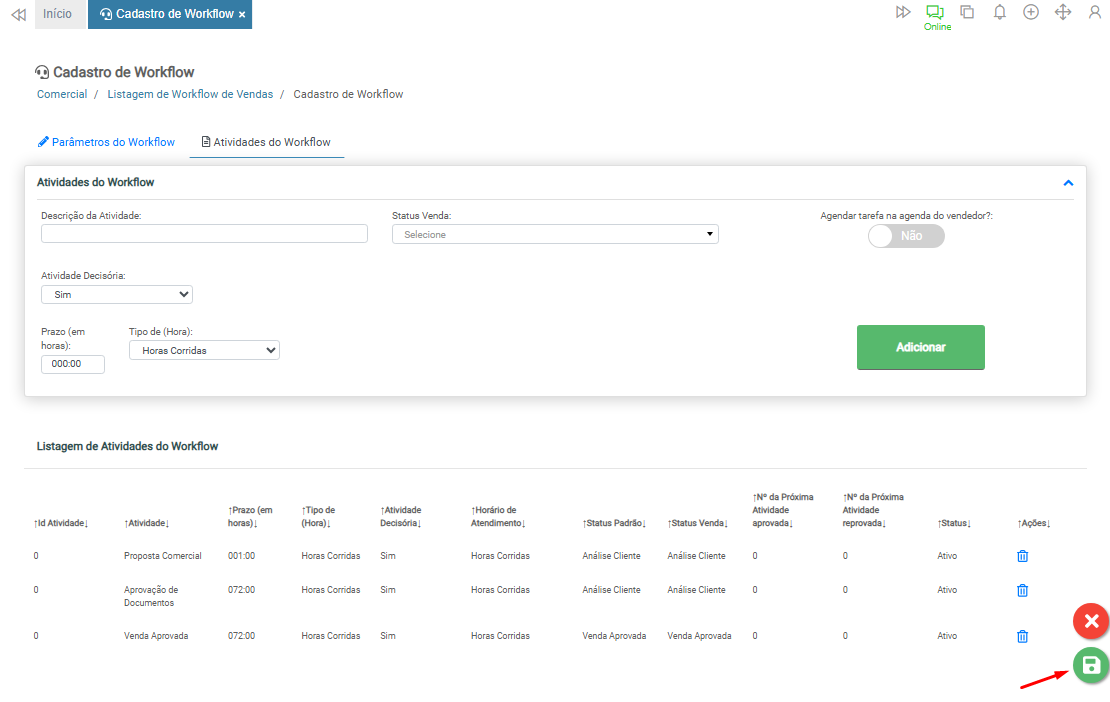
Task: Delete the Aprovação de Documentos activity row
Action: pyautogui.click(x=1022, y=590)
